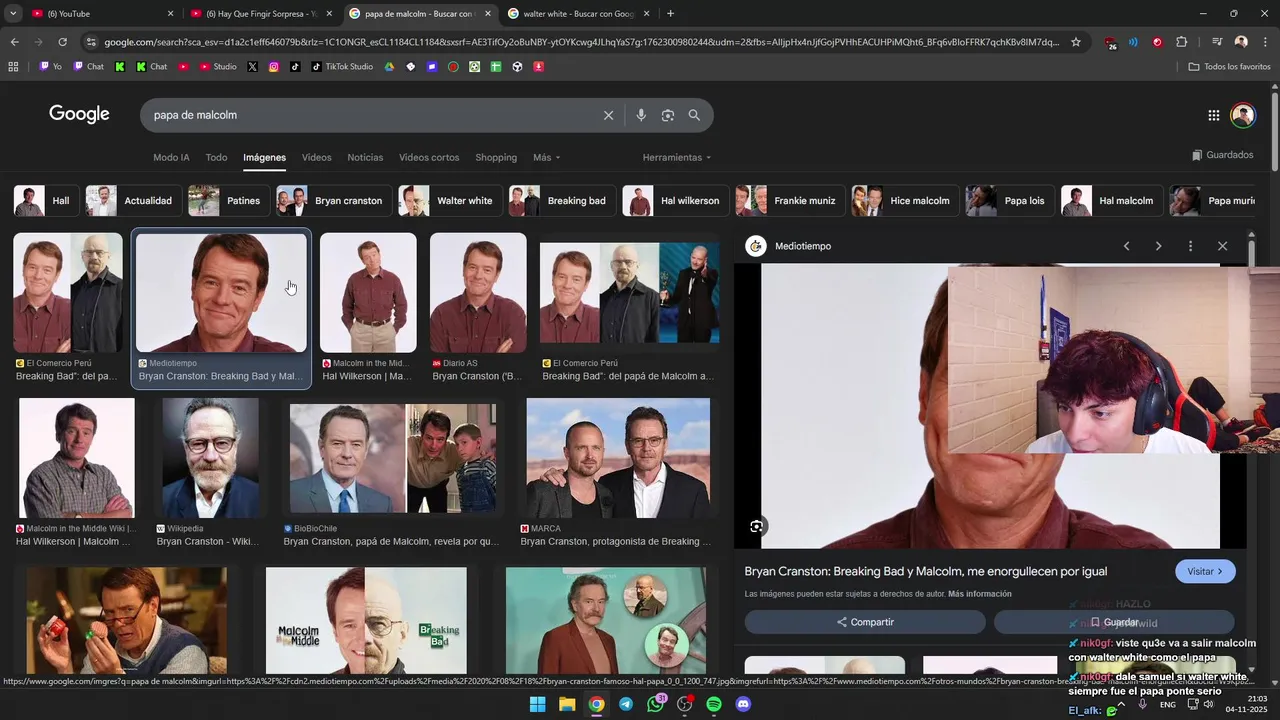
Task: Clear the Google search box text
Action: [608, 115]
